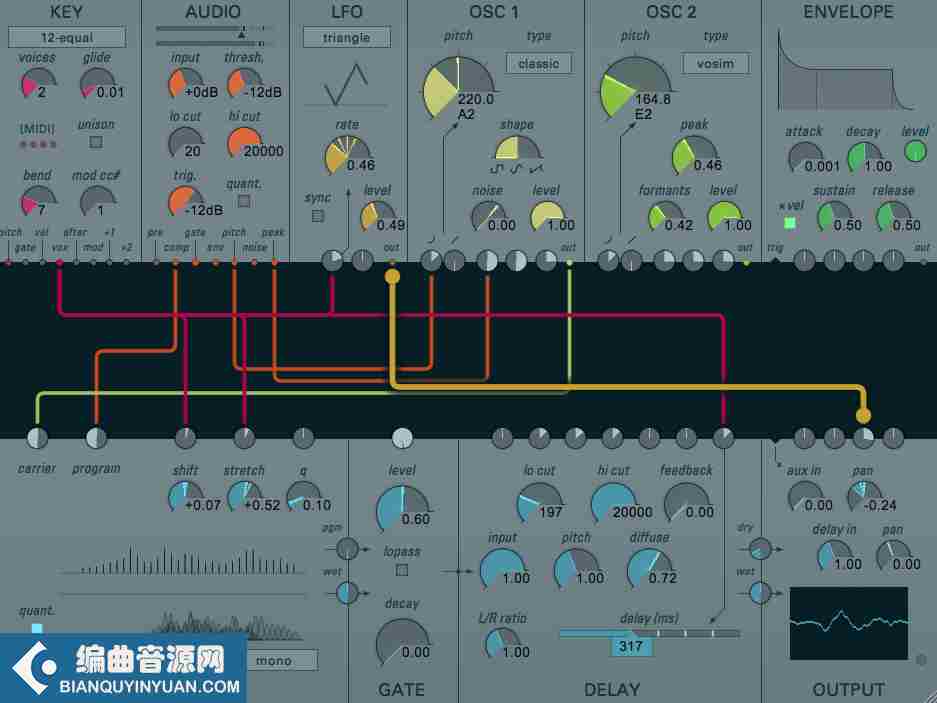Screen dimensions: 937x703
Task: Toggle the quant checkbox in AUDIO section
Action: point(244,201)
